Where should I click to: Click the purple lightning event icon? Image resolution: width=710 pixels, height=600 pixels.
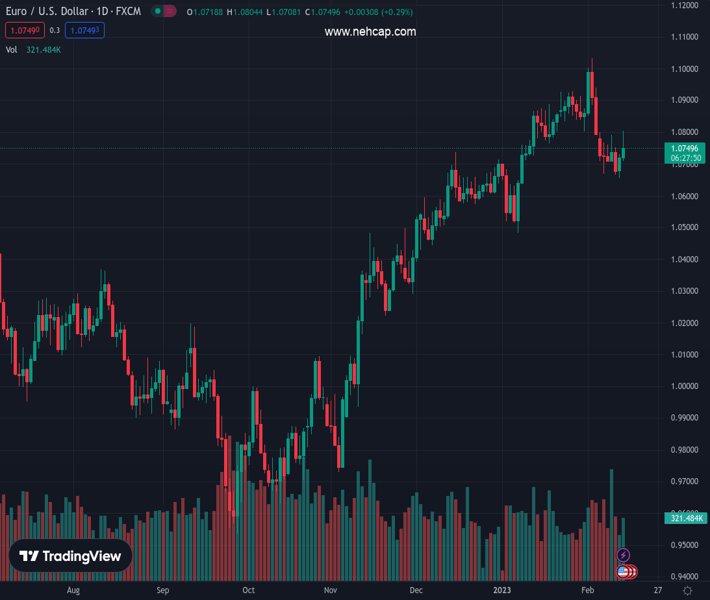point(624,555)
